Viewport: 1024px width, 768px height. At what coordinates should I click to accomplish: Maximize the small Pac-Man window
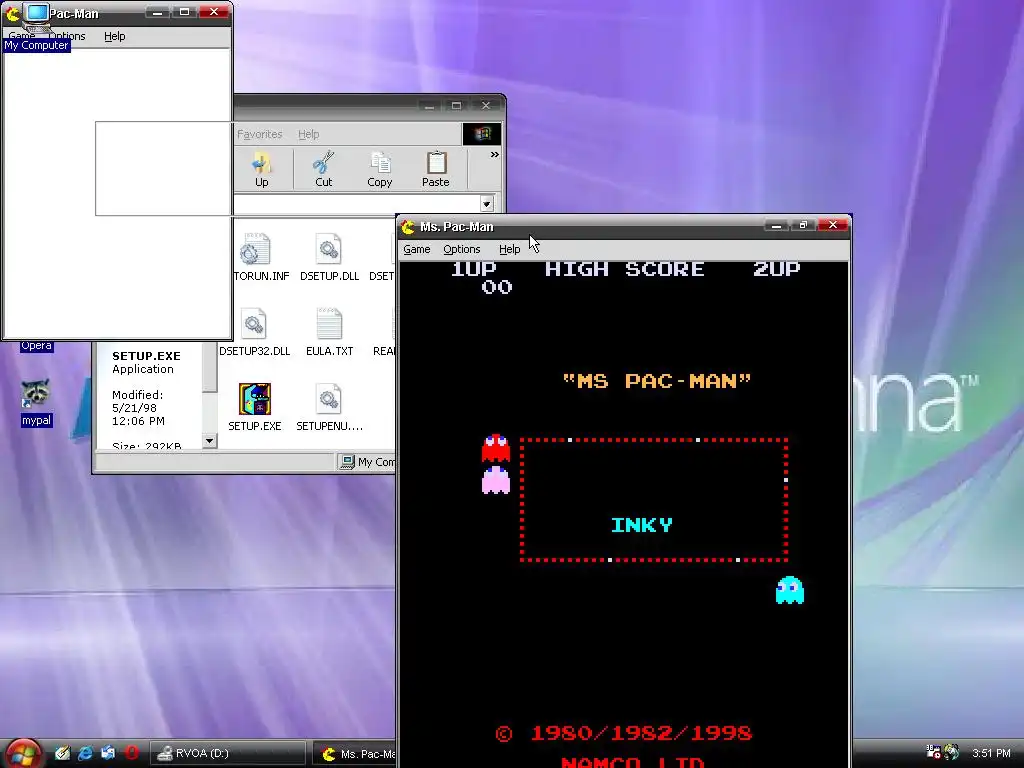click(x=184, y=12)
